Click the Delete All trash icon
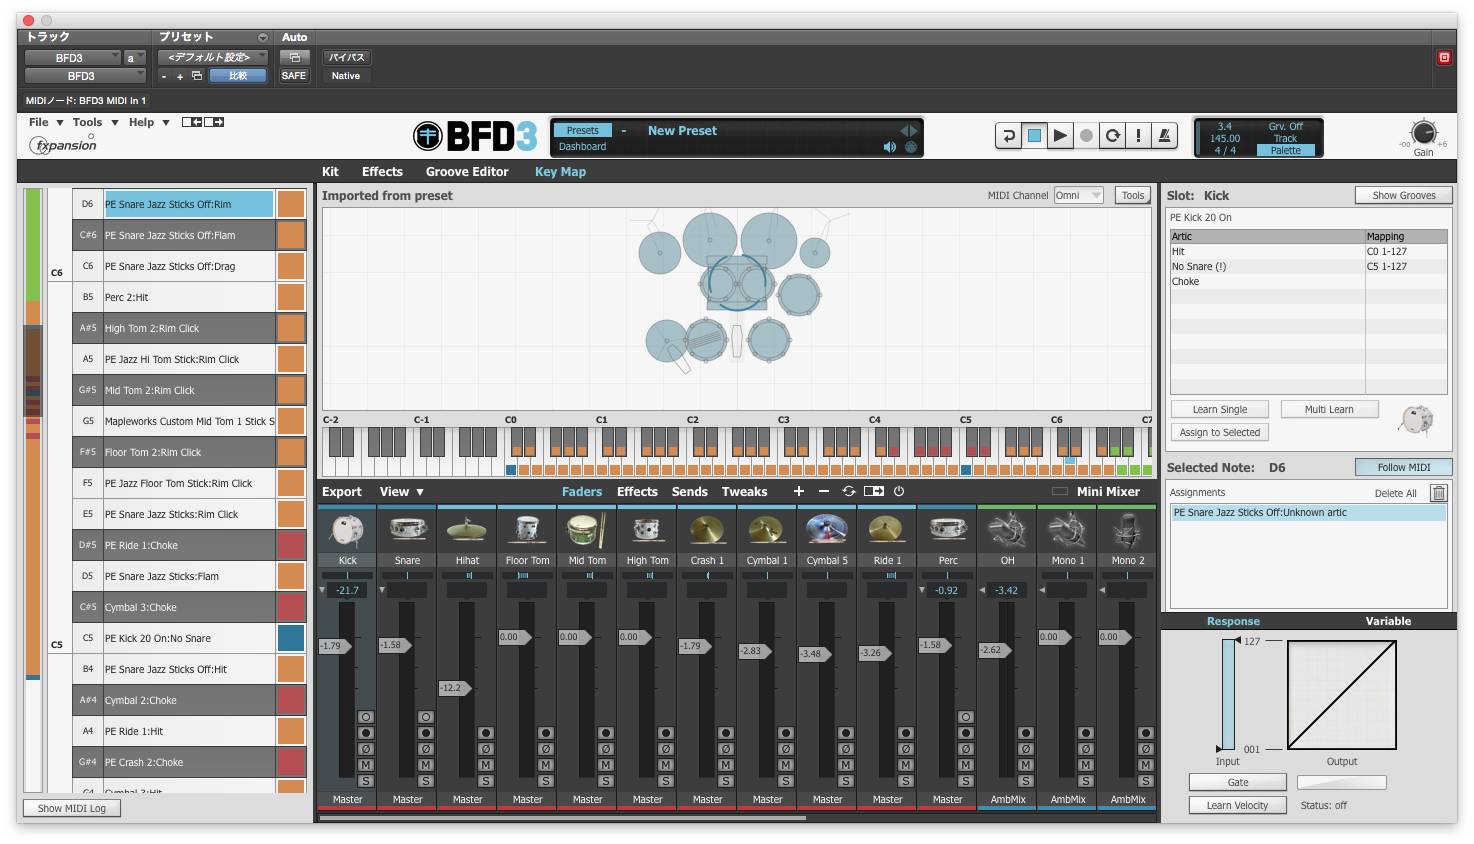 point(1438,493)
